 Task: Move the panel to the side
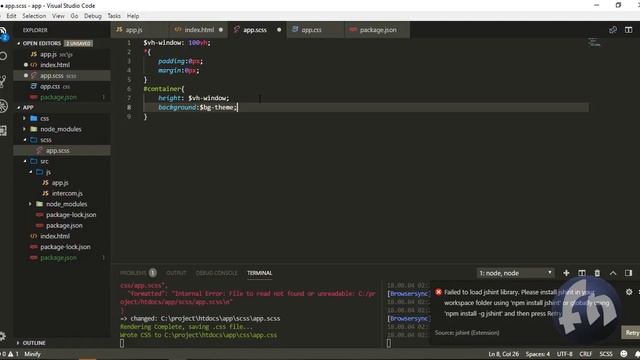point(628,273)
